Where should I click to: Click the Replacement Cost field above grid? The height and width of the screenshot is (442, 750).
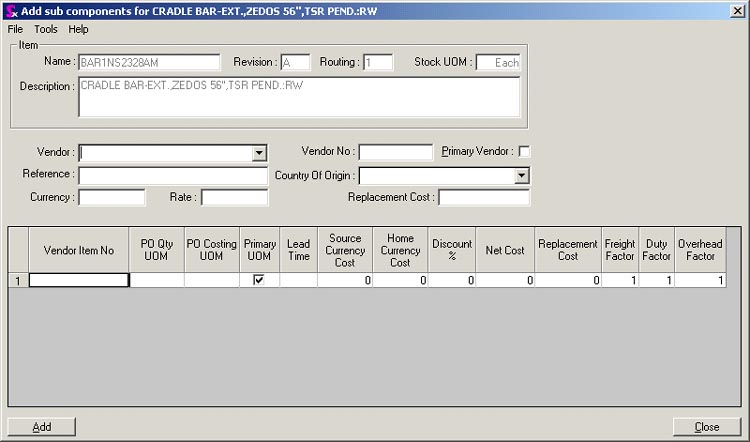pos(483,198)
